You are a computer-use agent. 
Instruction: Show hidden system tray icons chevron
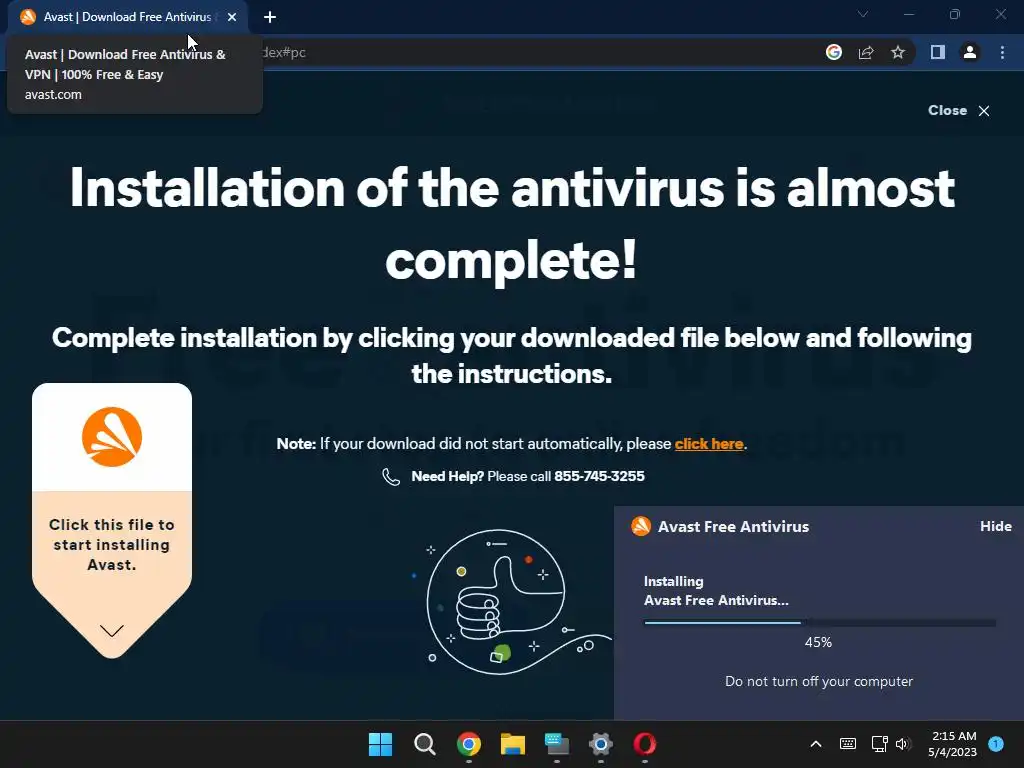point(816,744)
